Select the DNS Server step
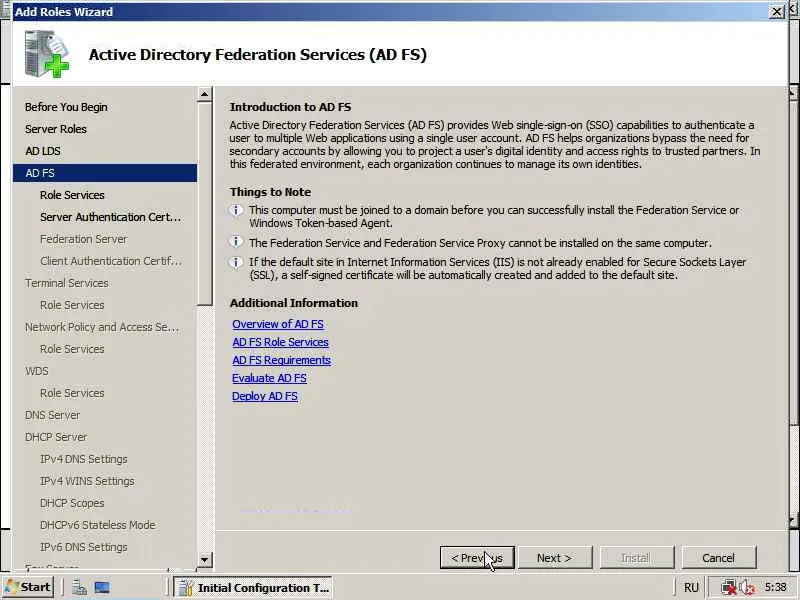Screen dimensions: 800x600 [53, 415]
